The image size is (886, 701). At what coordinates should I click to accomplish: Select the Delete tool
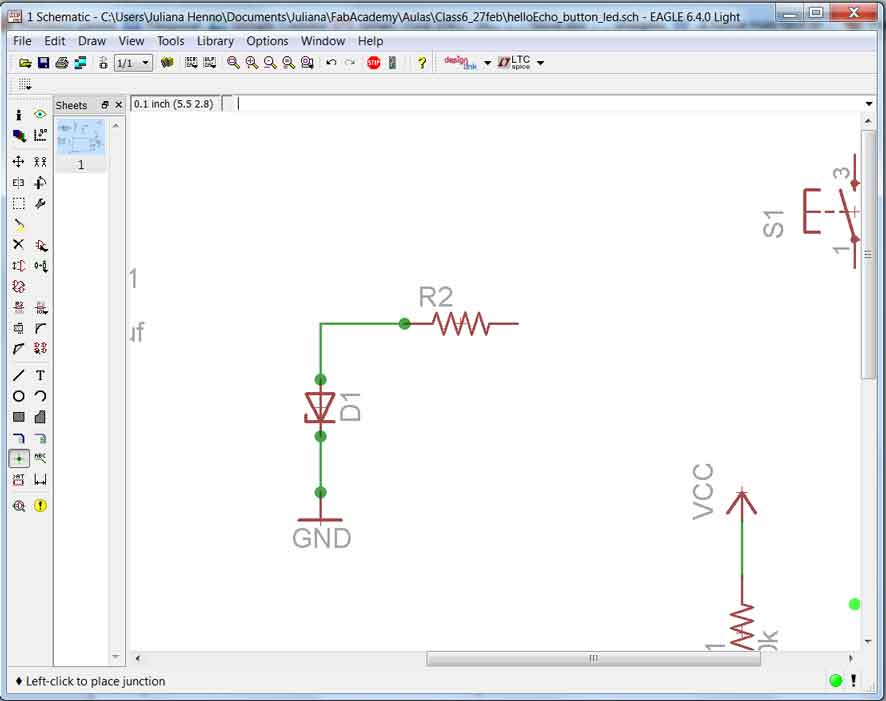(x=19, y=245)
